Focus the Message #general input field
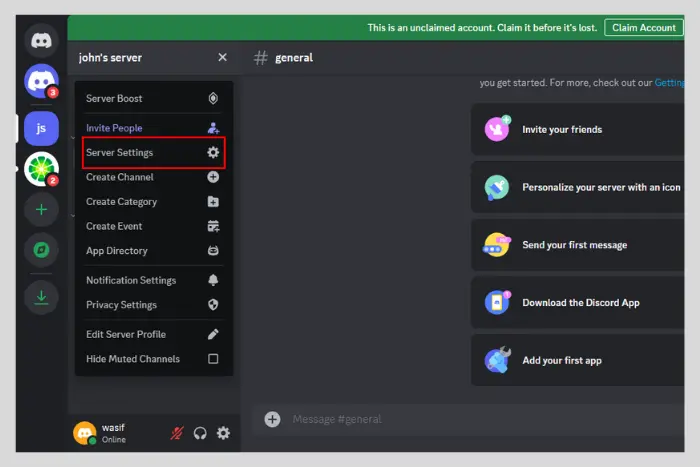Image resolution: width=700 pixels, height=467 pixels. click(x=487, y=419)
